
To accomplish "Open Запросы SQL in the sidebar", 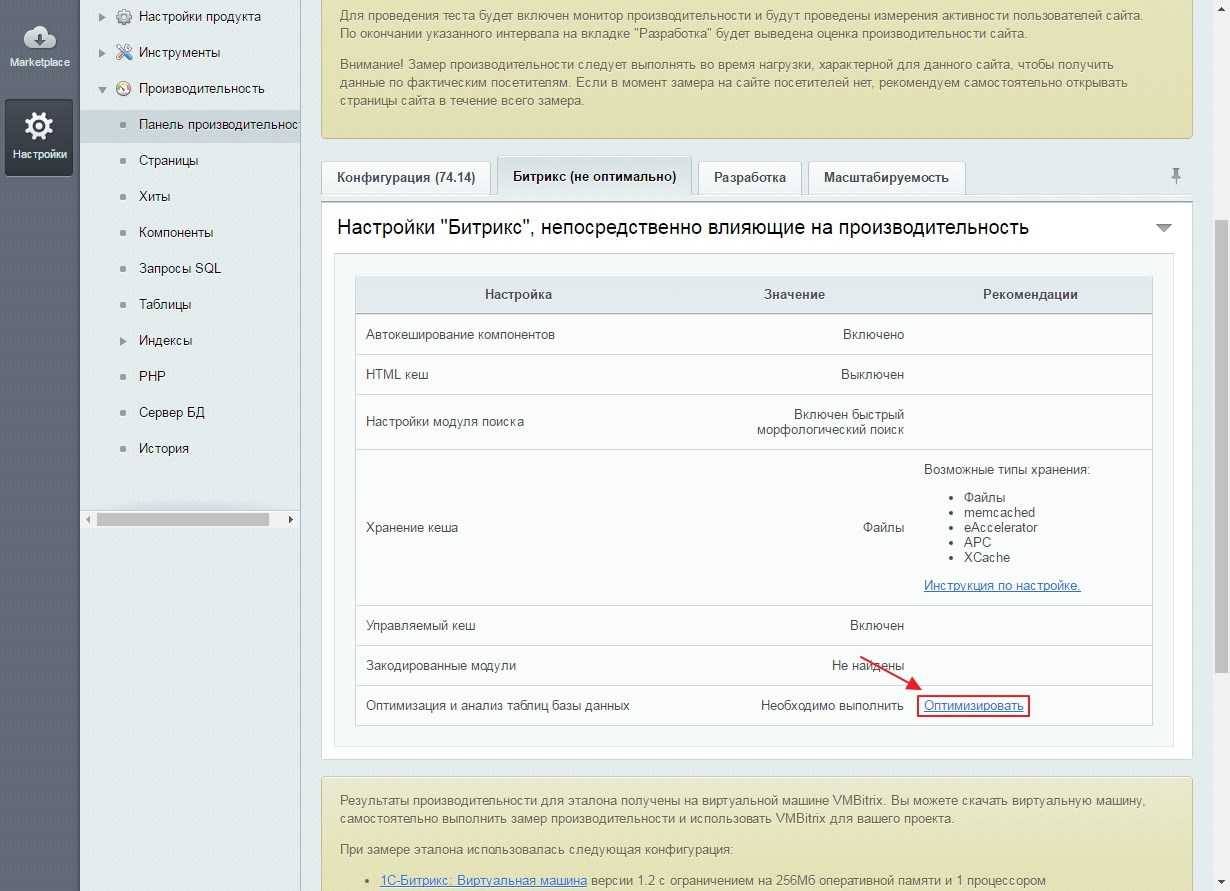I will (x=180, y=269).
